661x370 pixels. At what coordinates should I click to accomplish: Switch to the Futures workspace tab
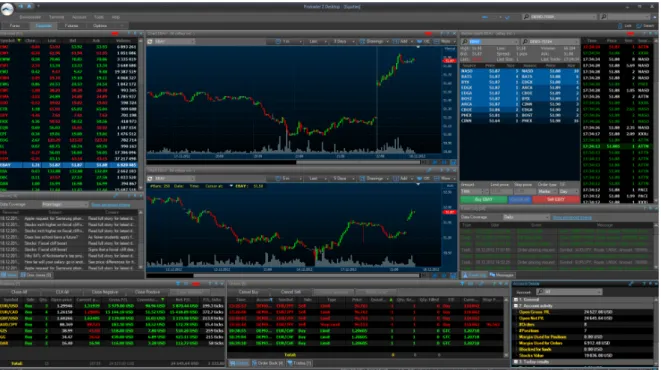[x=71, y=26]
